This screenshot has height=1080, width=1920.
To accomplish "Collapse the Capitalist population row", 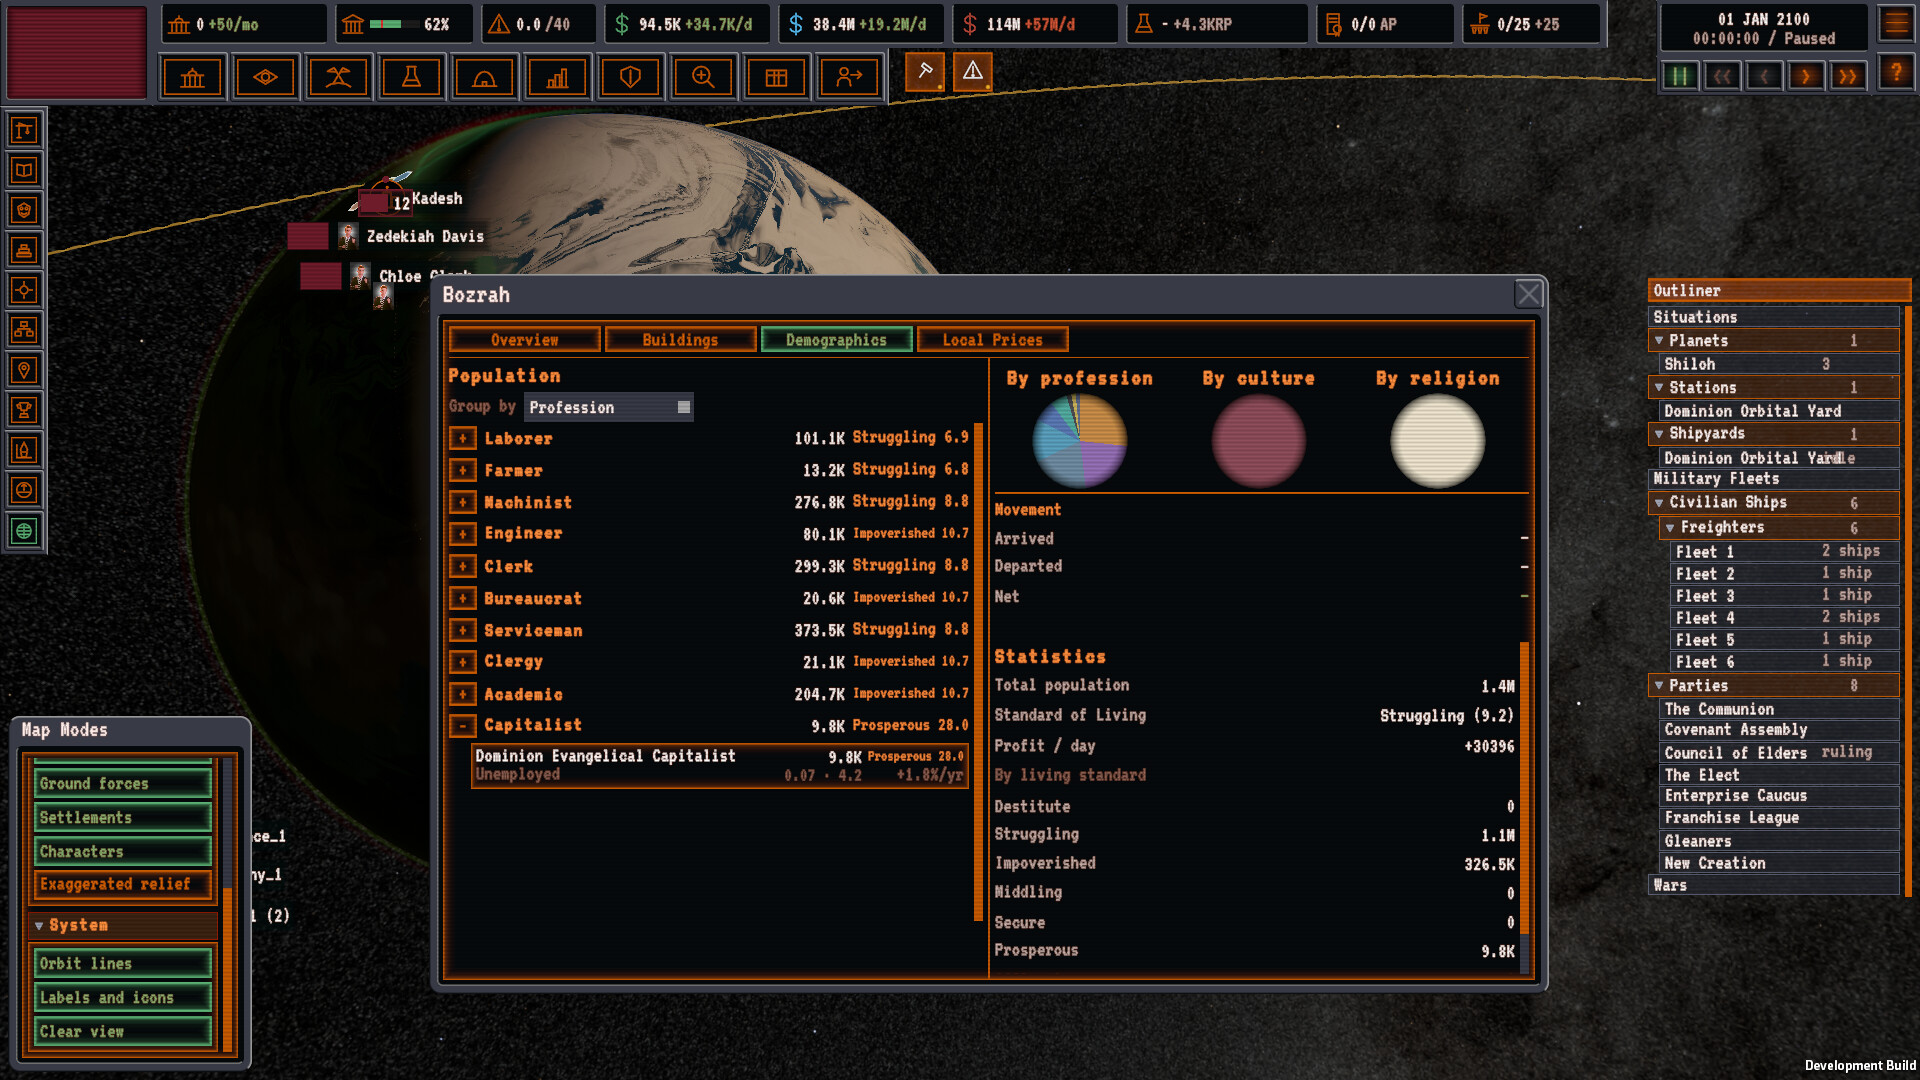I will click(x=462, y=726).
